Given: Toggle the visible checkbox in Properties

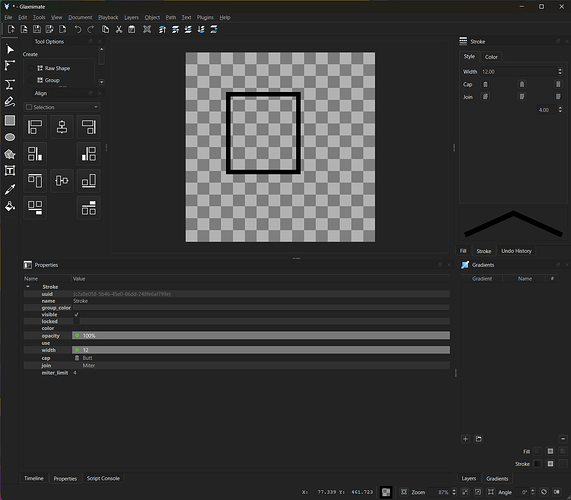Looking at the screenshot, I should (x=76, y=314).
